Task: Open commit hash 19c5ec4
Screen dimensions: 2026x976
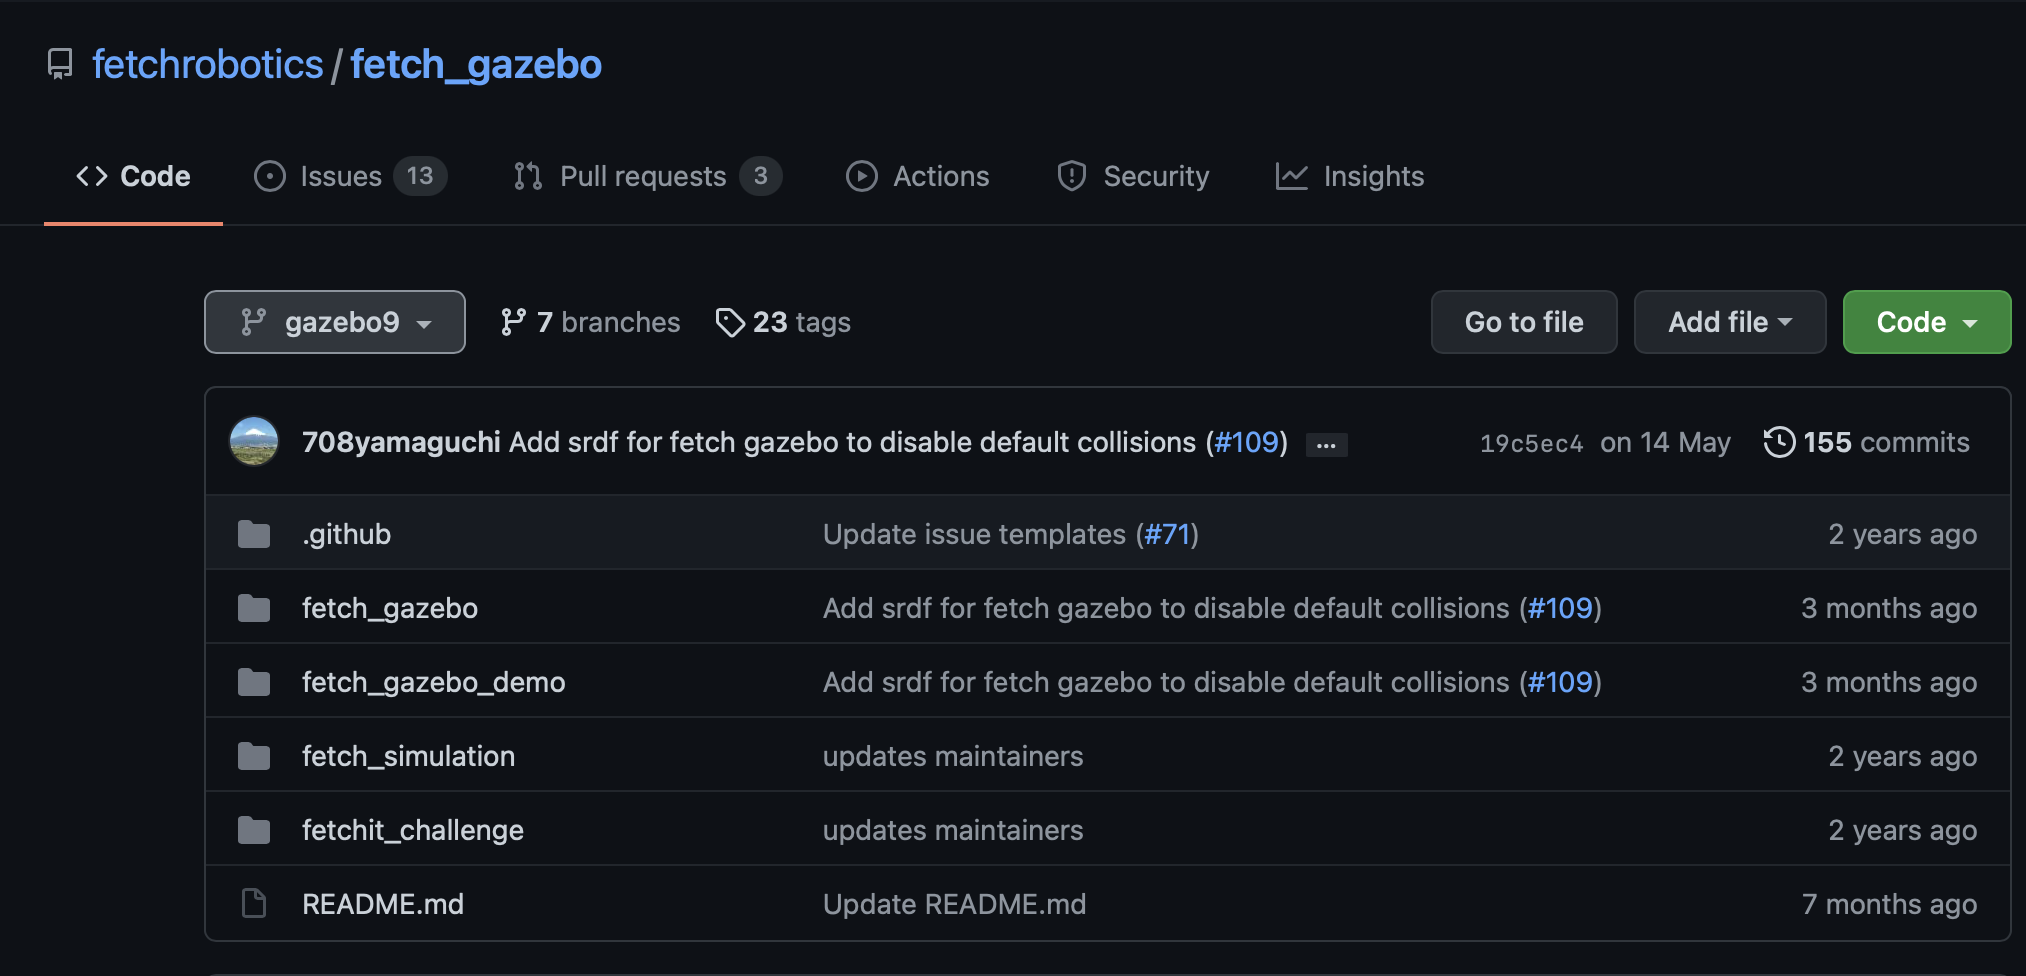Action: click(x=1531, y=443)
